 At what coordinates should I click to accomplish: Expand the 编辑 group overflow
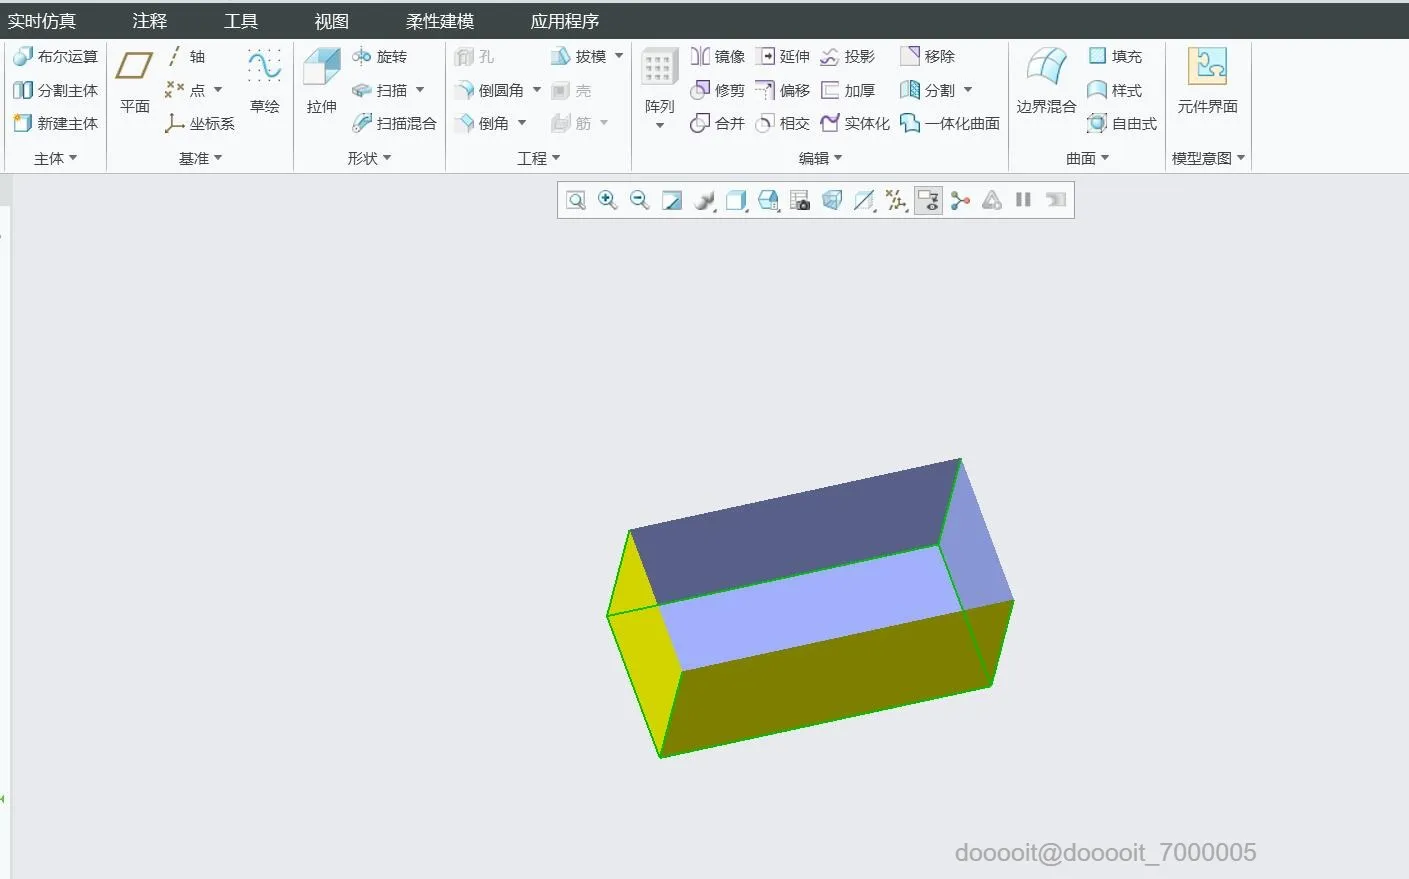pyautogui.click(x=821, y=158)
